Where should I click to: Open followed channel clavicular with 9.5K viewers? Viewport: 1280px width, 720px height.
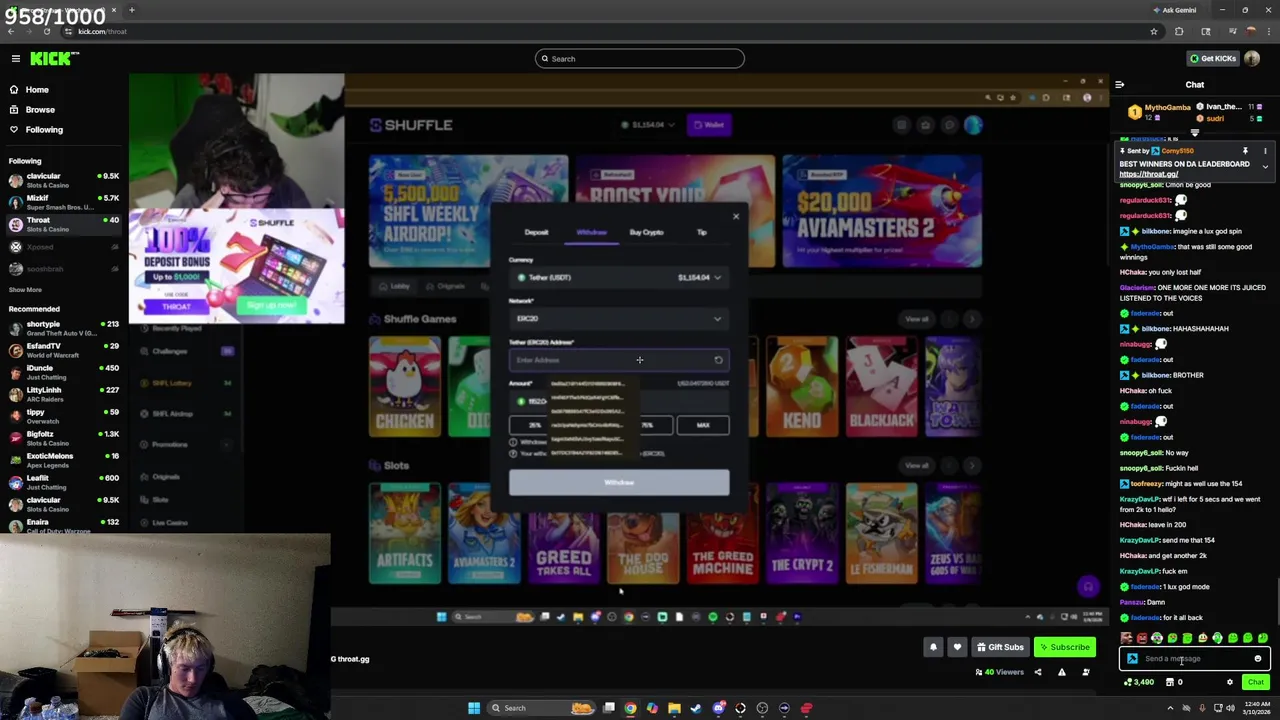pyautogui.click(x=62, y=180)
